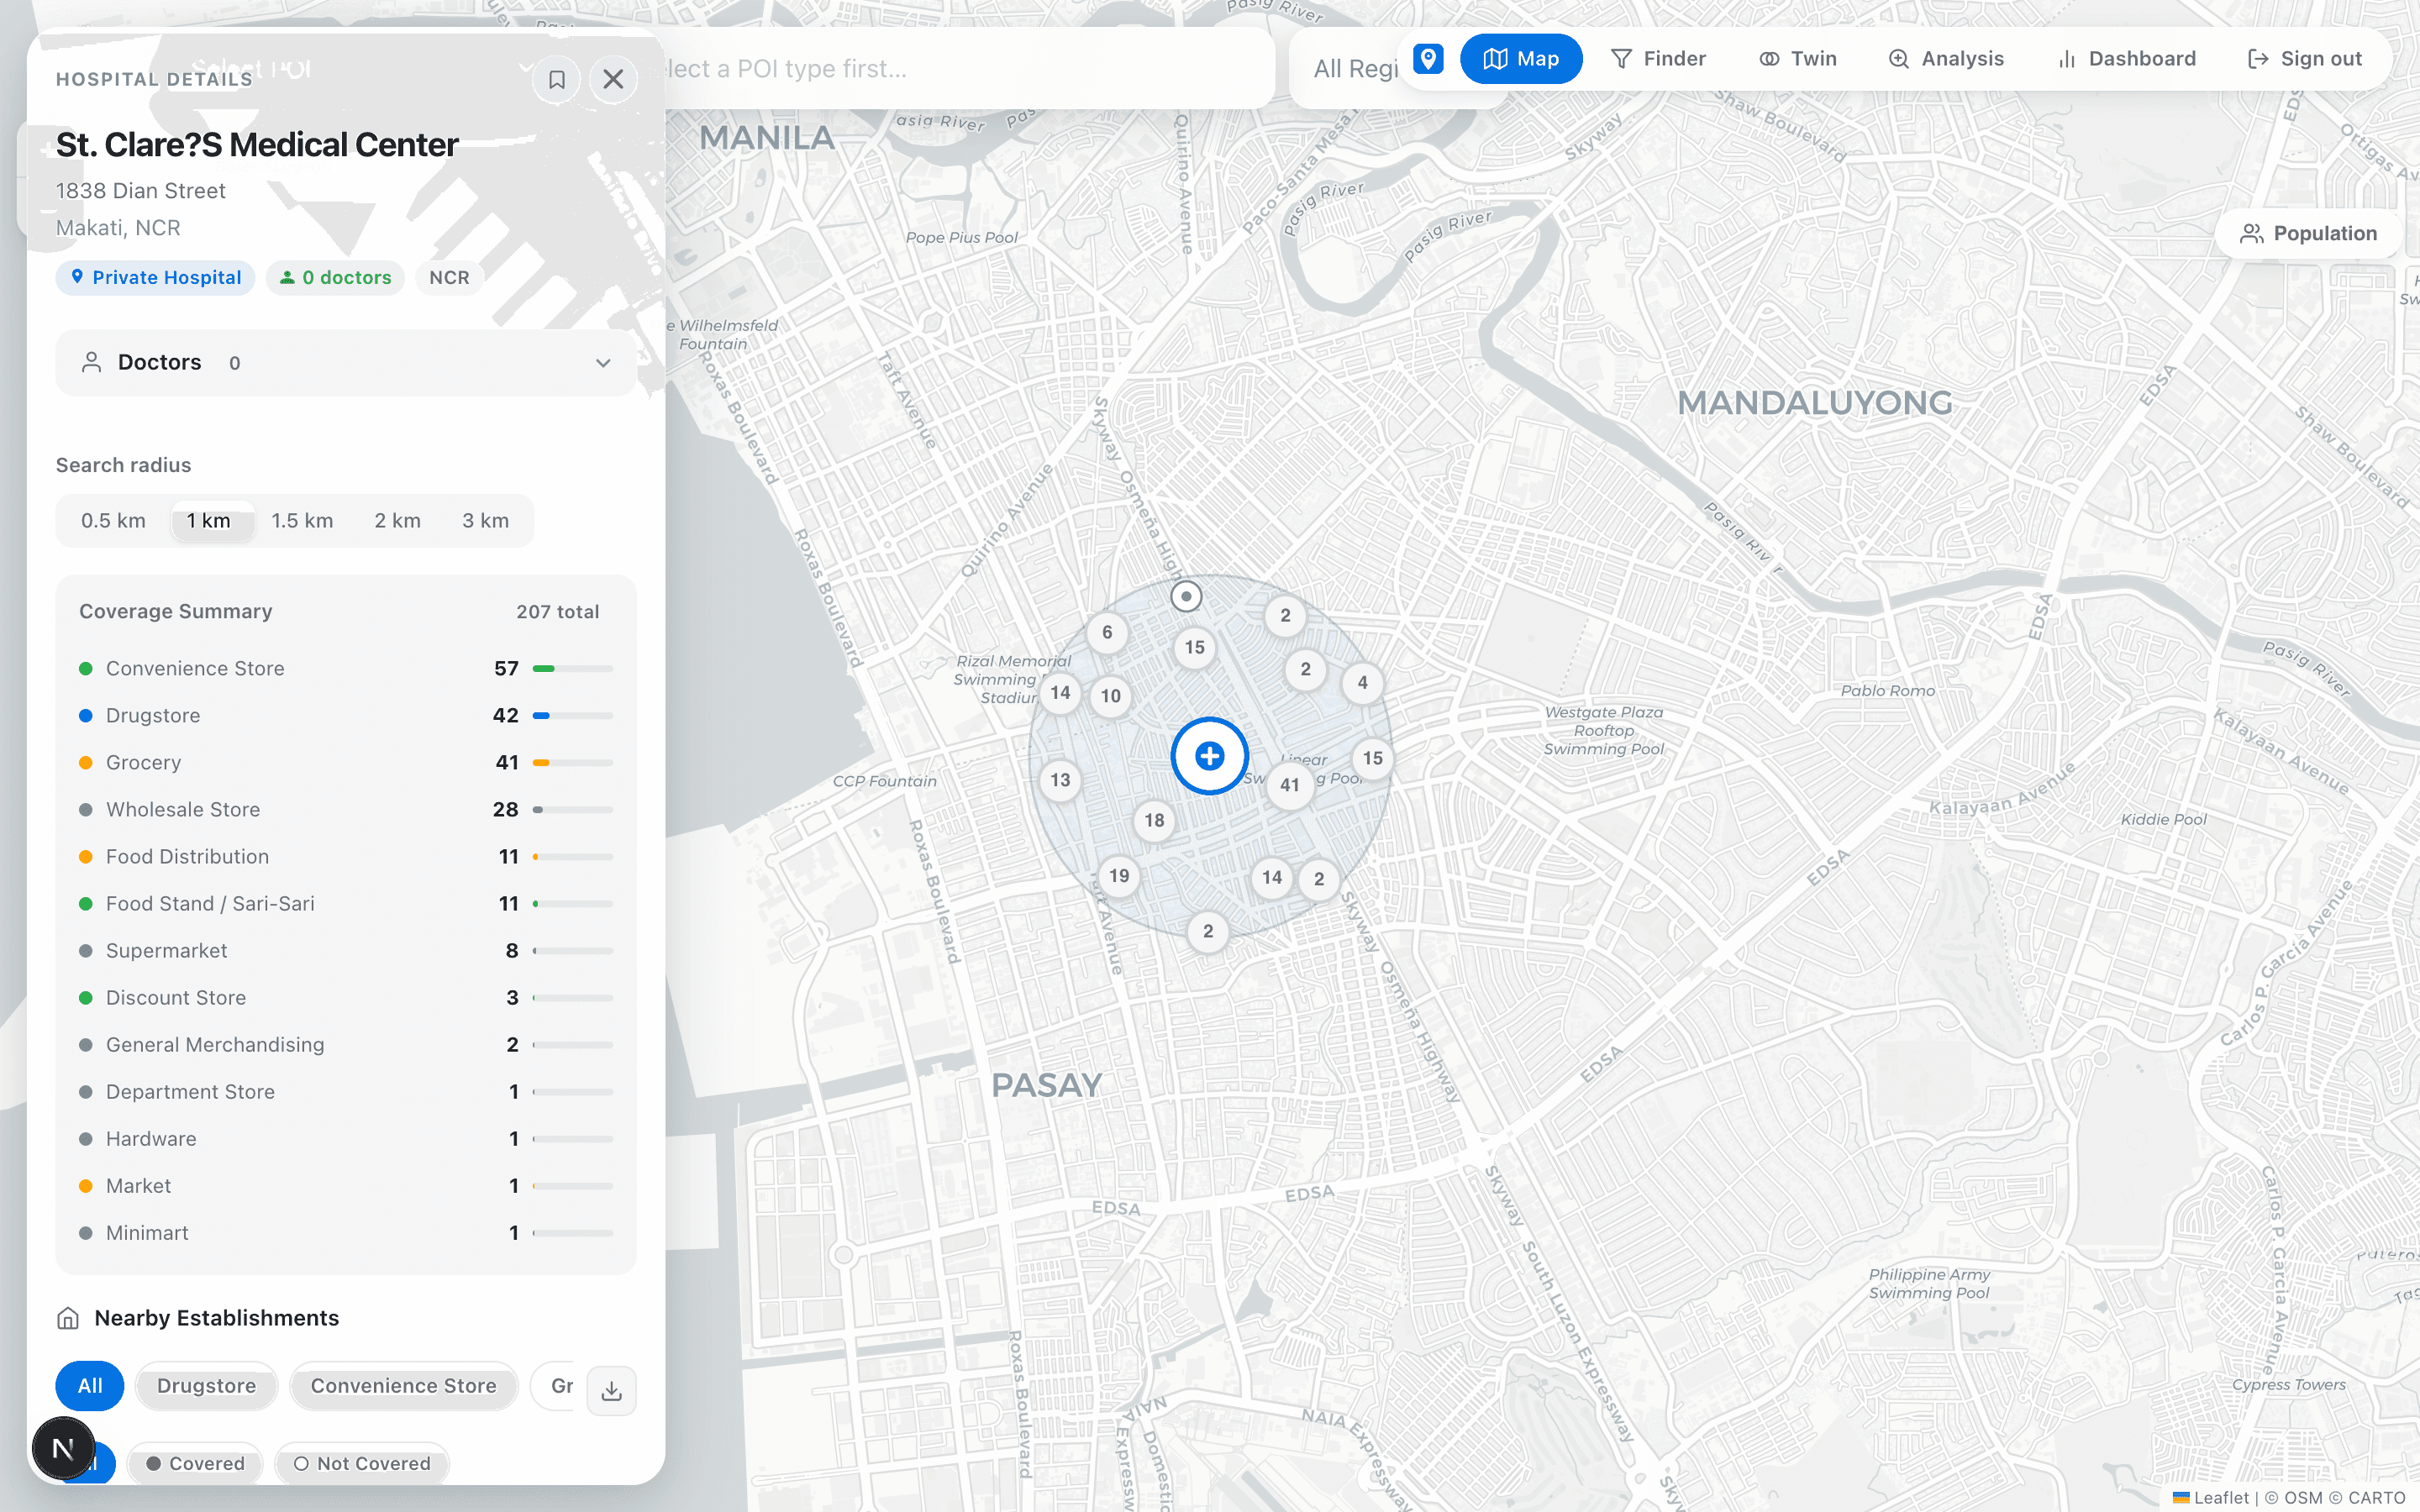The image size is (2420, 1512).
Task: Open the cluster marker labeled 19
Action: click(x=1119, y=876)
